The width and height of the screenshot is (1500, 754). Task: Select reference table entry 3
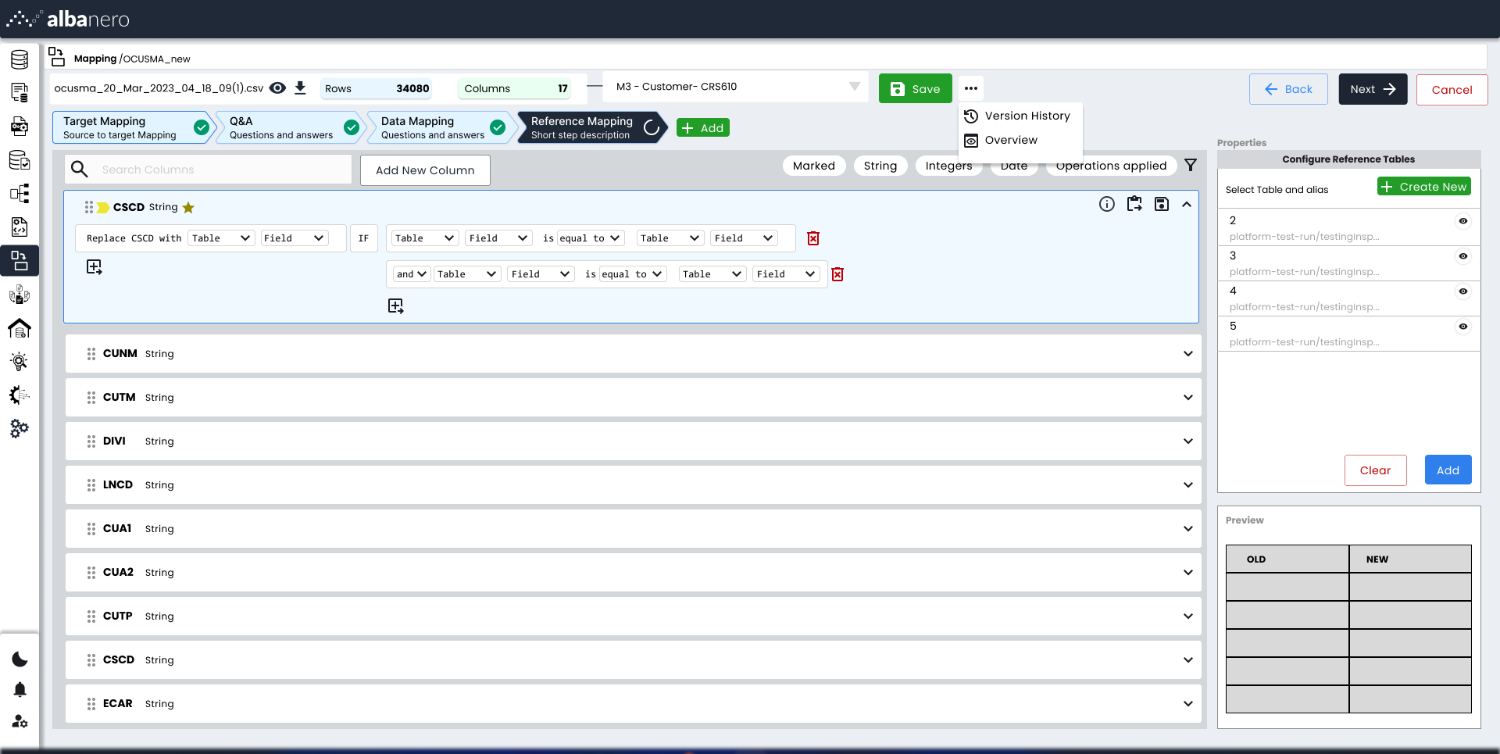coord(1348,263)
